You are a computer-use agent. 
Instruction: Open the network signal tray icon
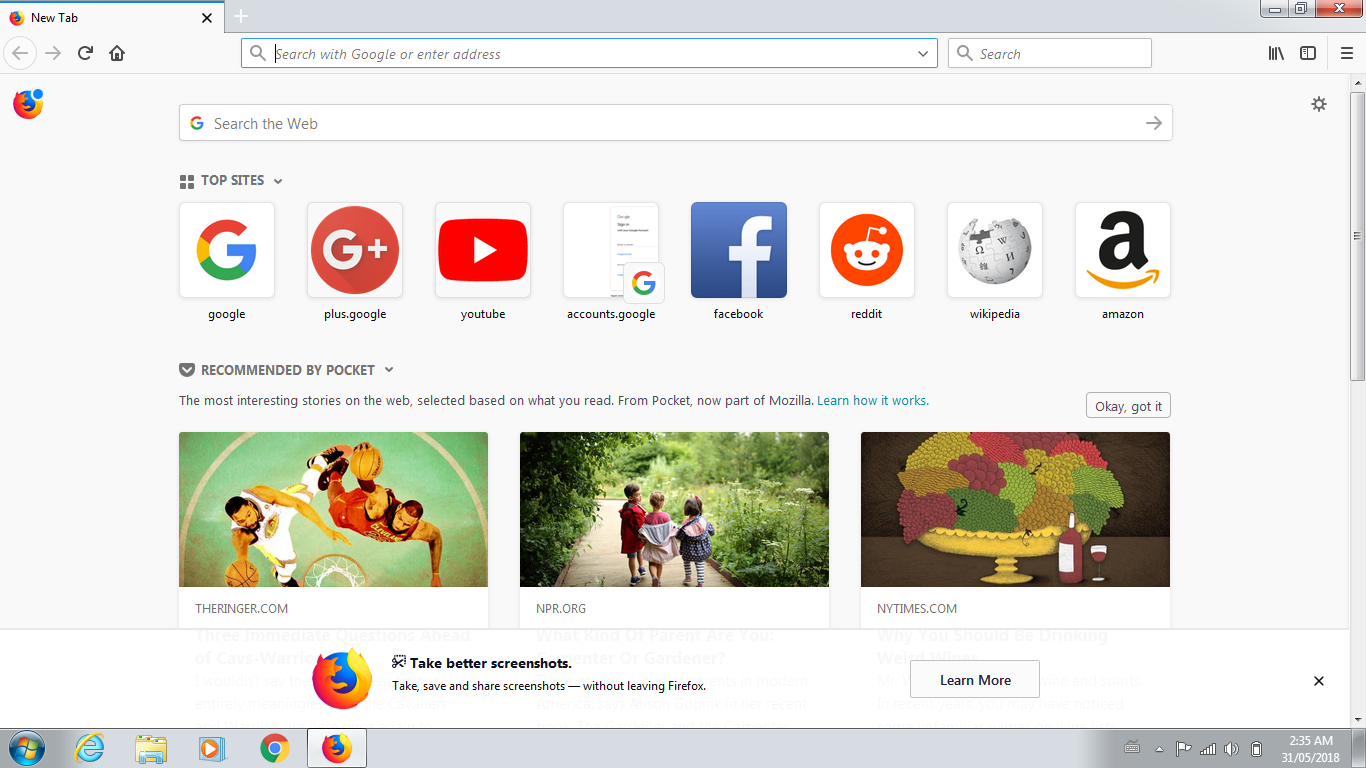[1207, 749]
